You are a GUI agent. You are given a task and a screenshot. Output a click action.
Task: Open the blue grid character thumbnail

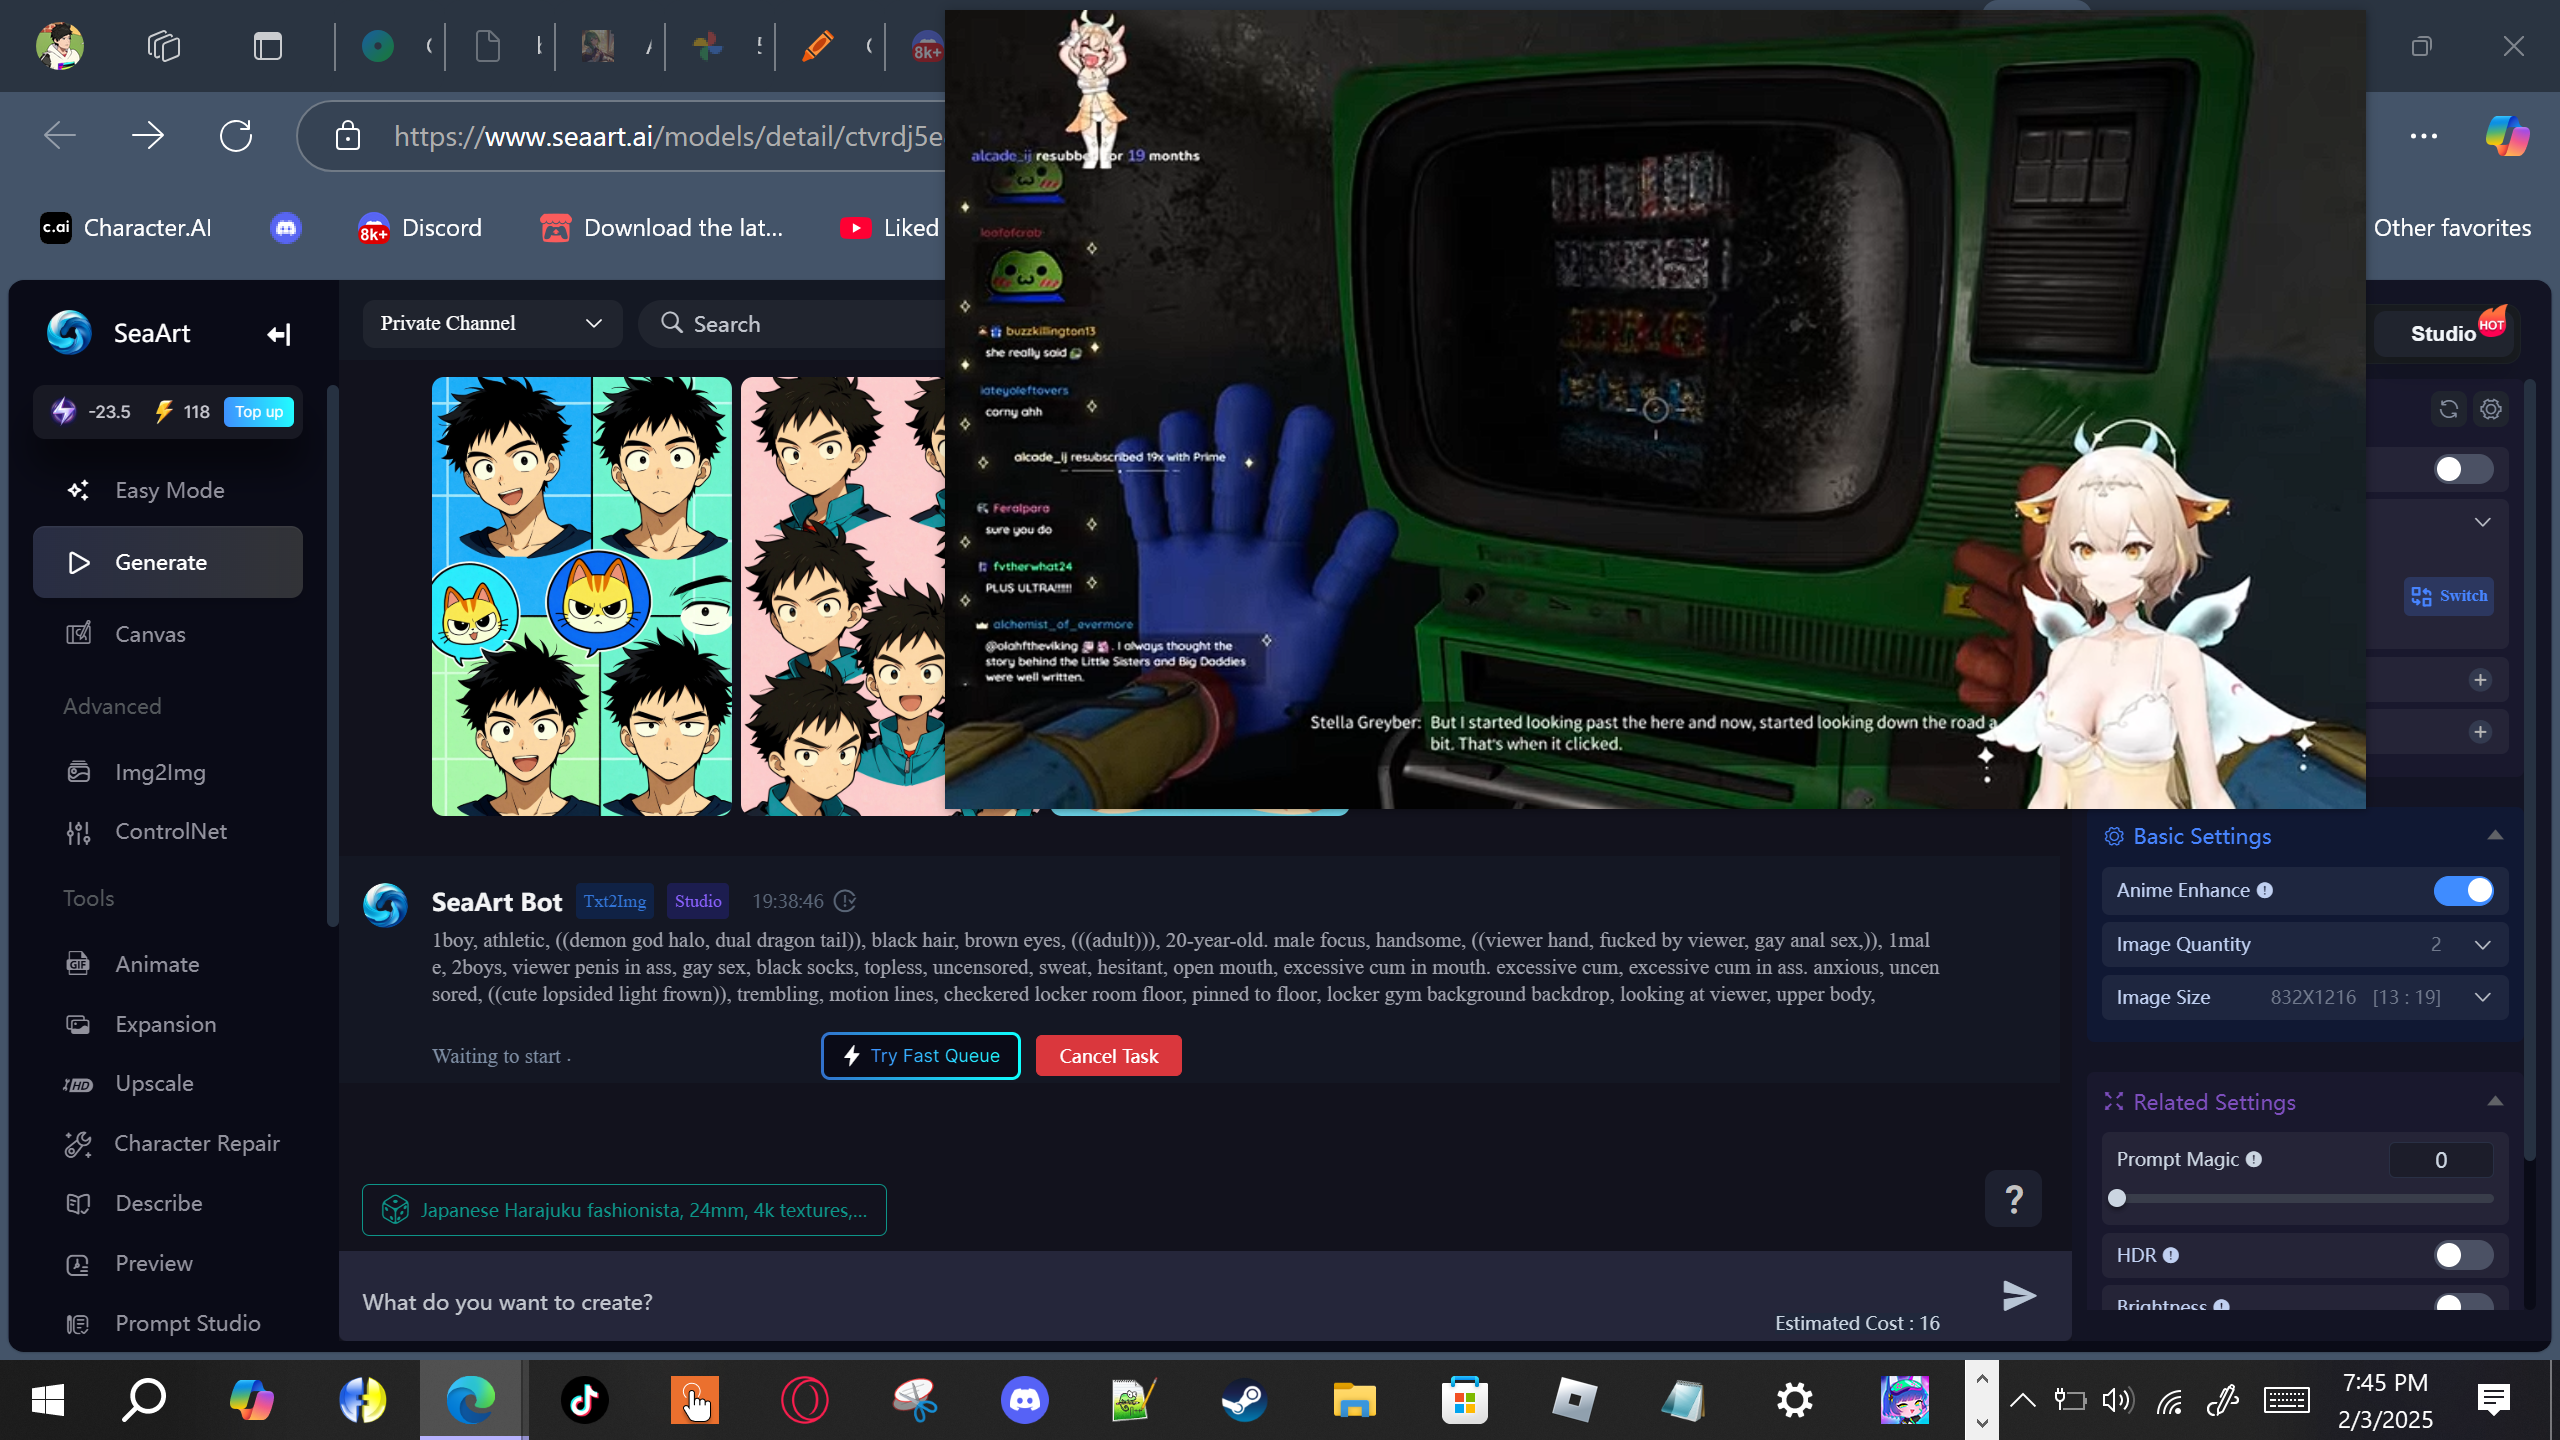[582, 596]
